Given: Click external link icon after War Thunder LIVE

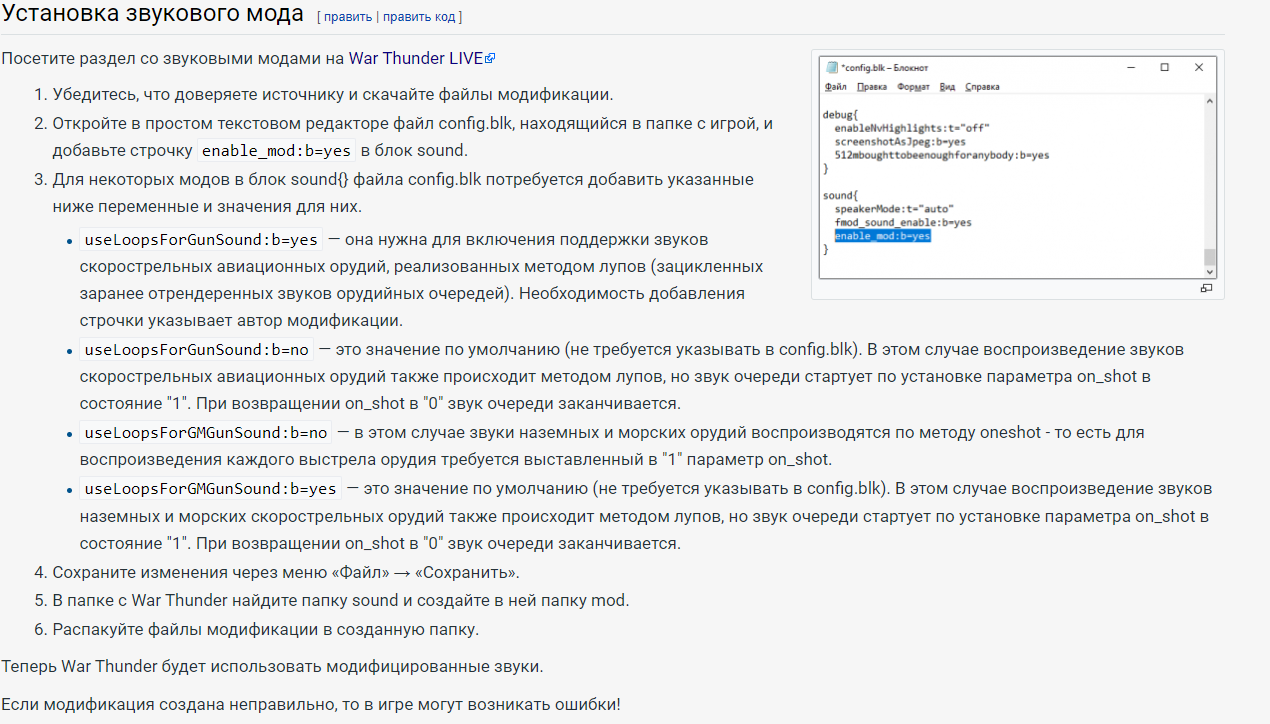Looking at the screenshot, I should click(x=490, y=59).
